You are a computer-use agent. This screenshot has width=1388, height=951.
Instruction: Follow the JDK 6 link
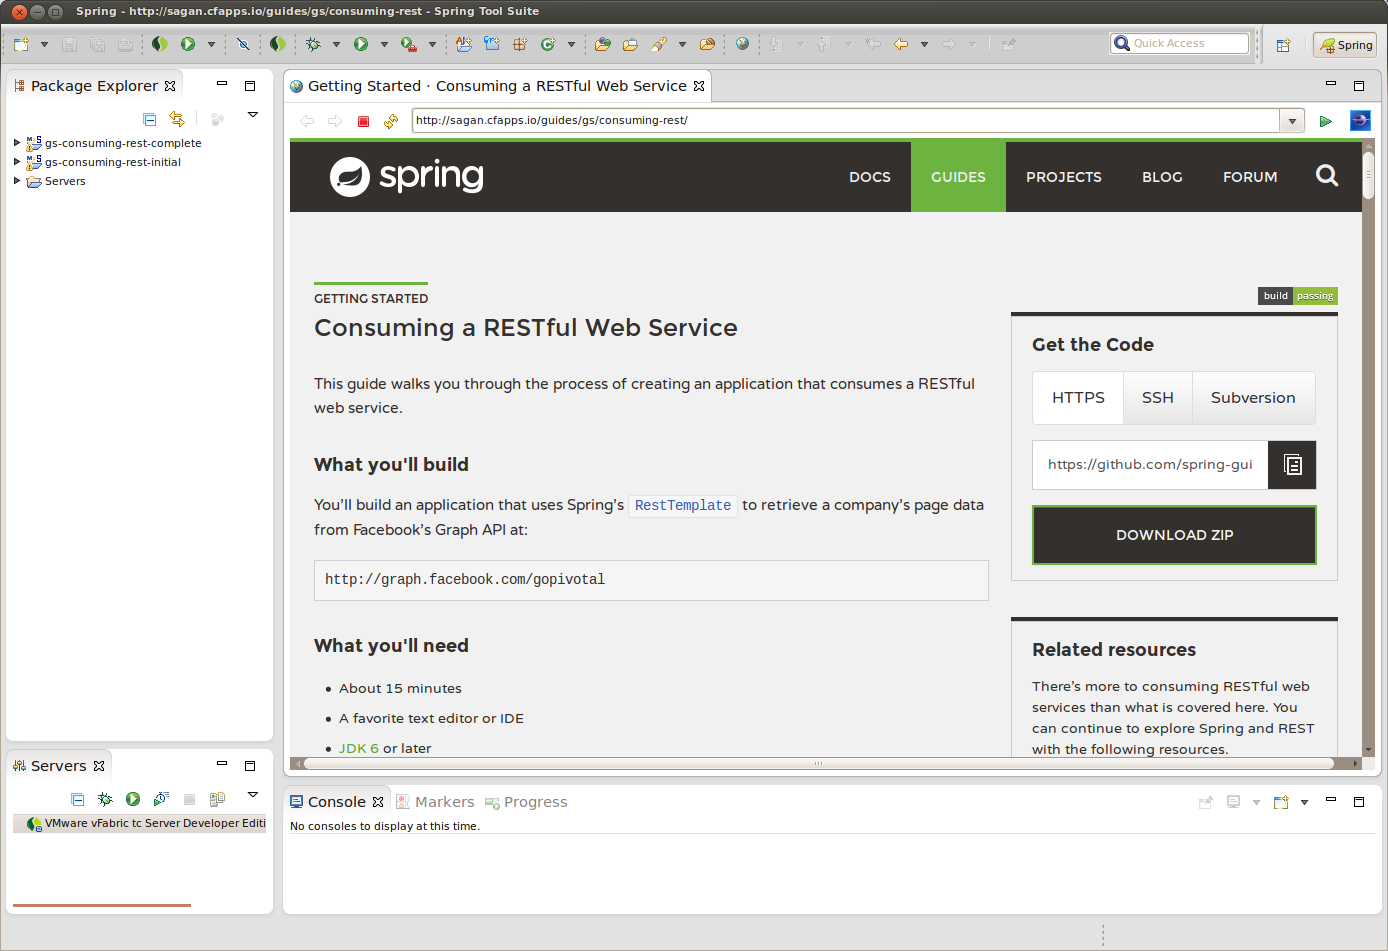click(358, 747)
